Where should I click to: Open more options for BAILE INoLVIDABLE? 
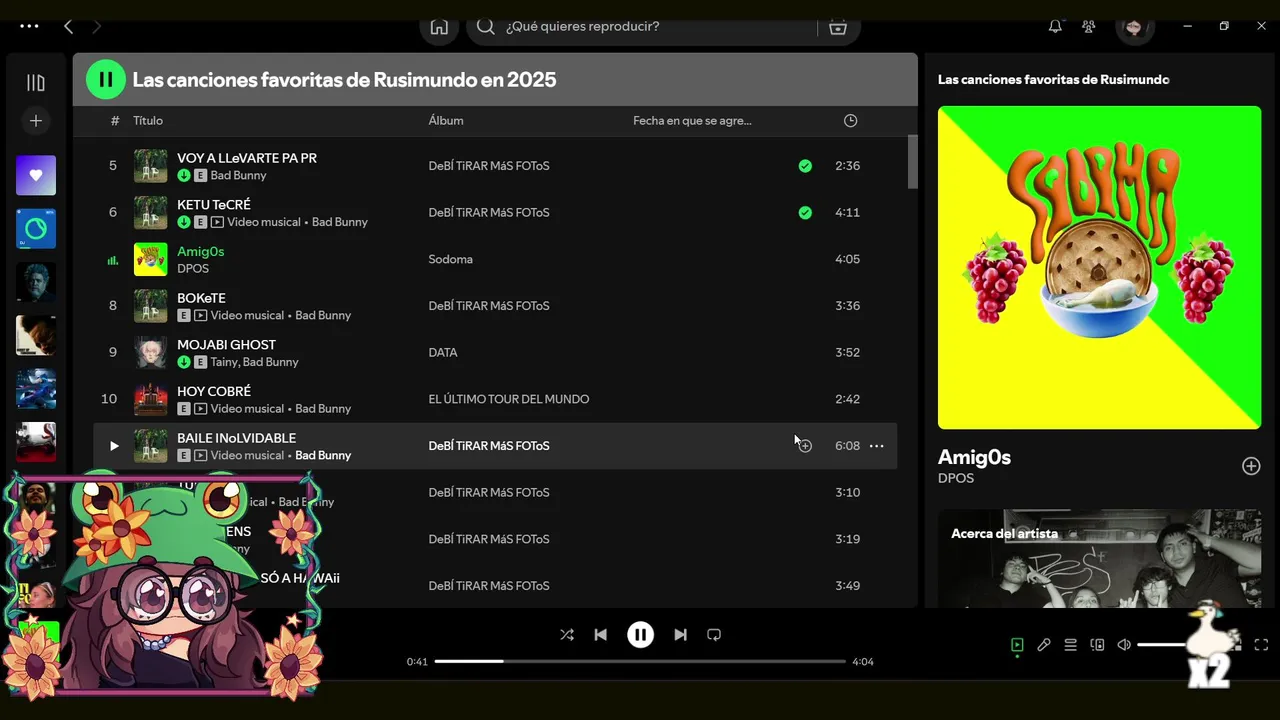[877, 446]
